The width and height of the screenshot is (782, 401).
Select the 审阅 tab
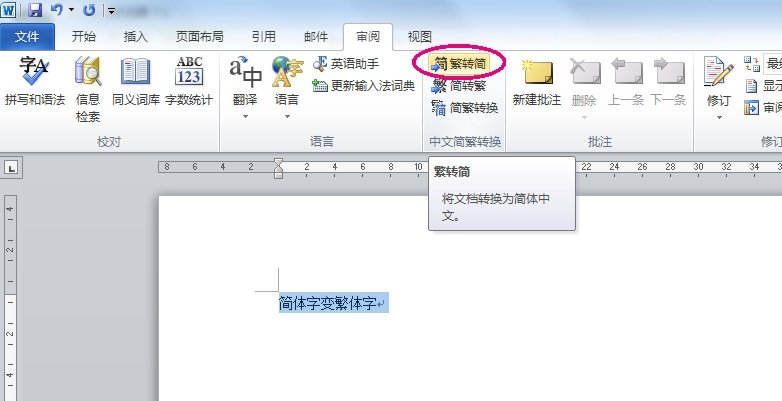pos(368,36)
